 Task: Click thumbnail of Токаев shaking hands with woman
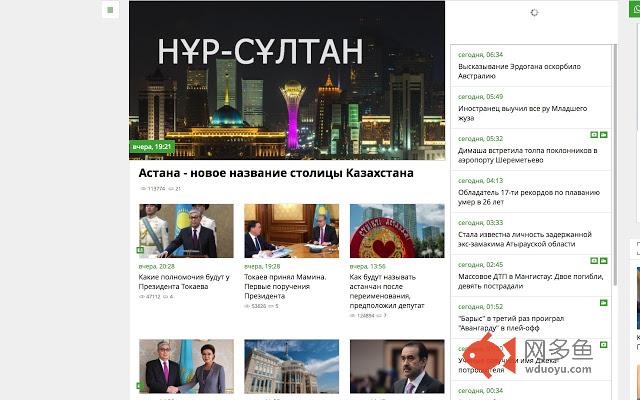186,367
